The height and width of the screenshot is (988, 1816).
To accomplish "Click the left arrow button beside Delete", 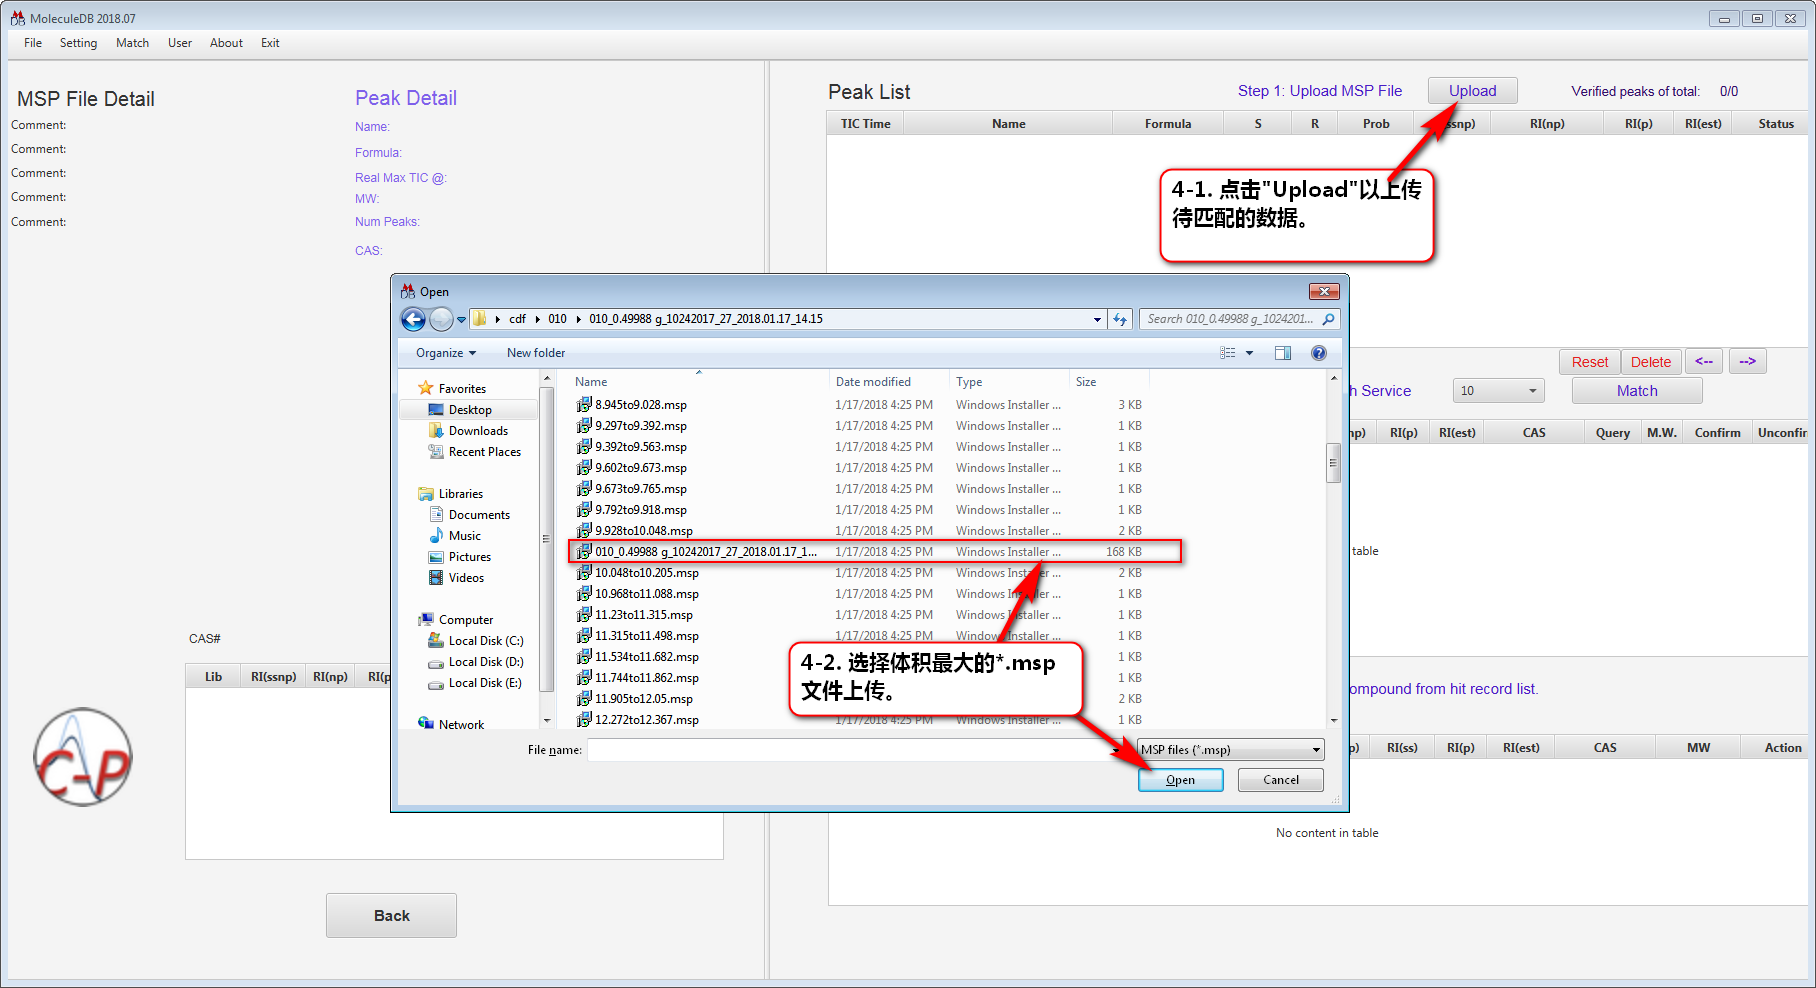I will coord(1704,362).
